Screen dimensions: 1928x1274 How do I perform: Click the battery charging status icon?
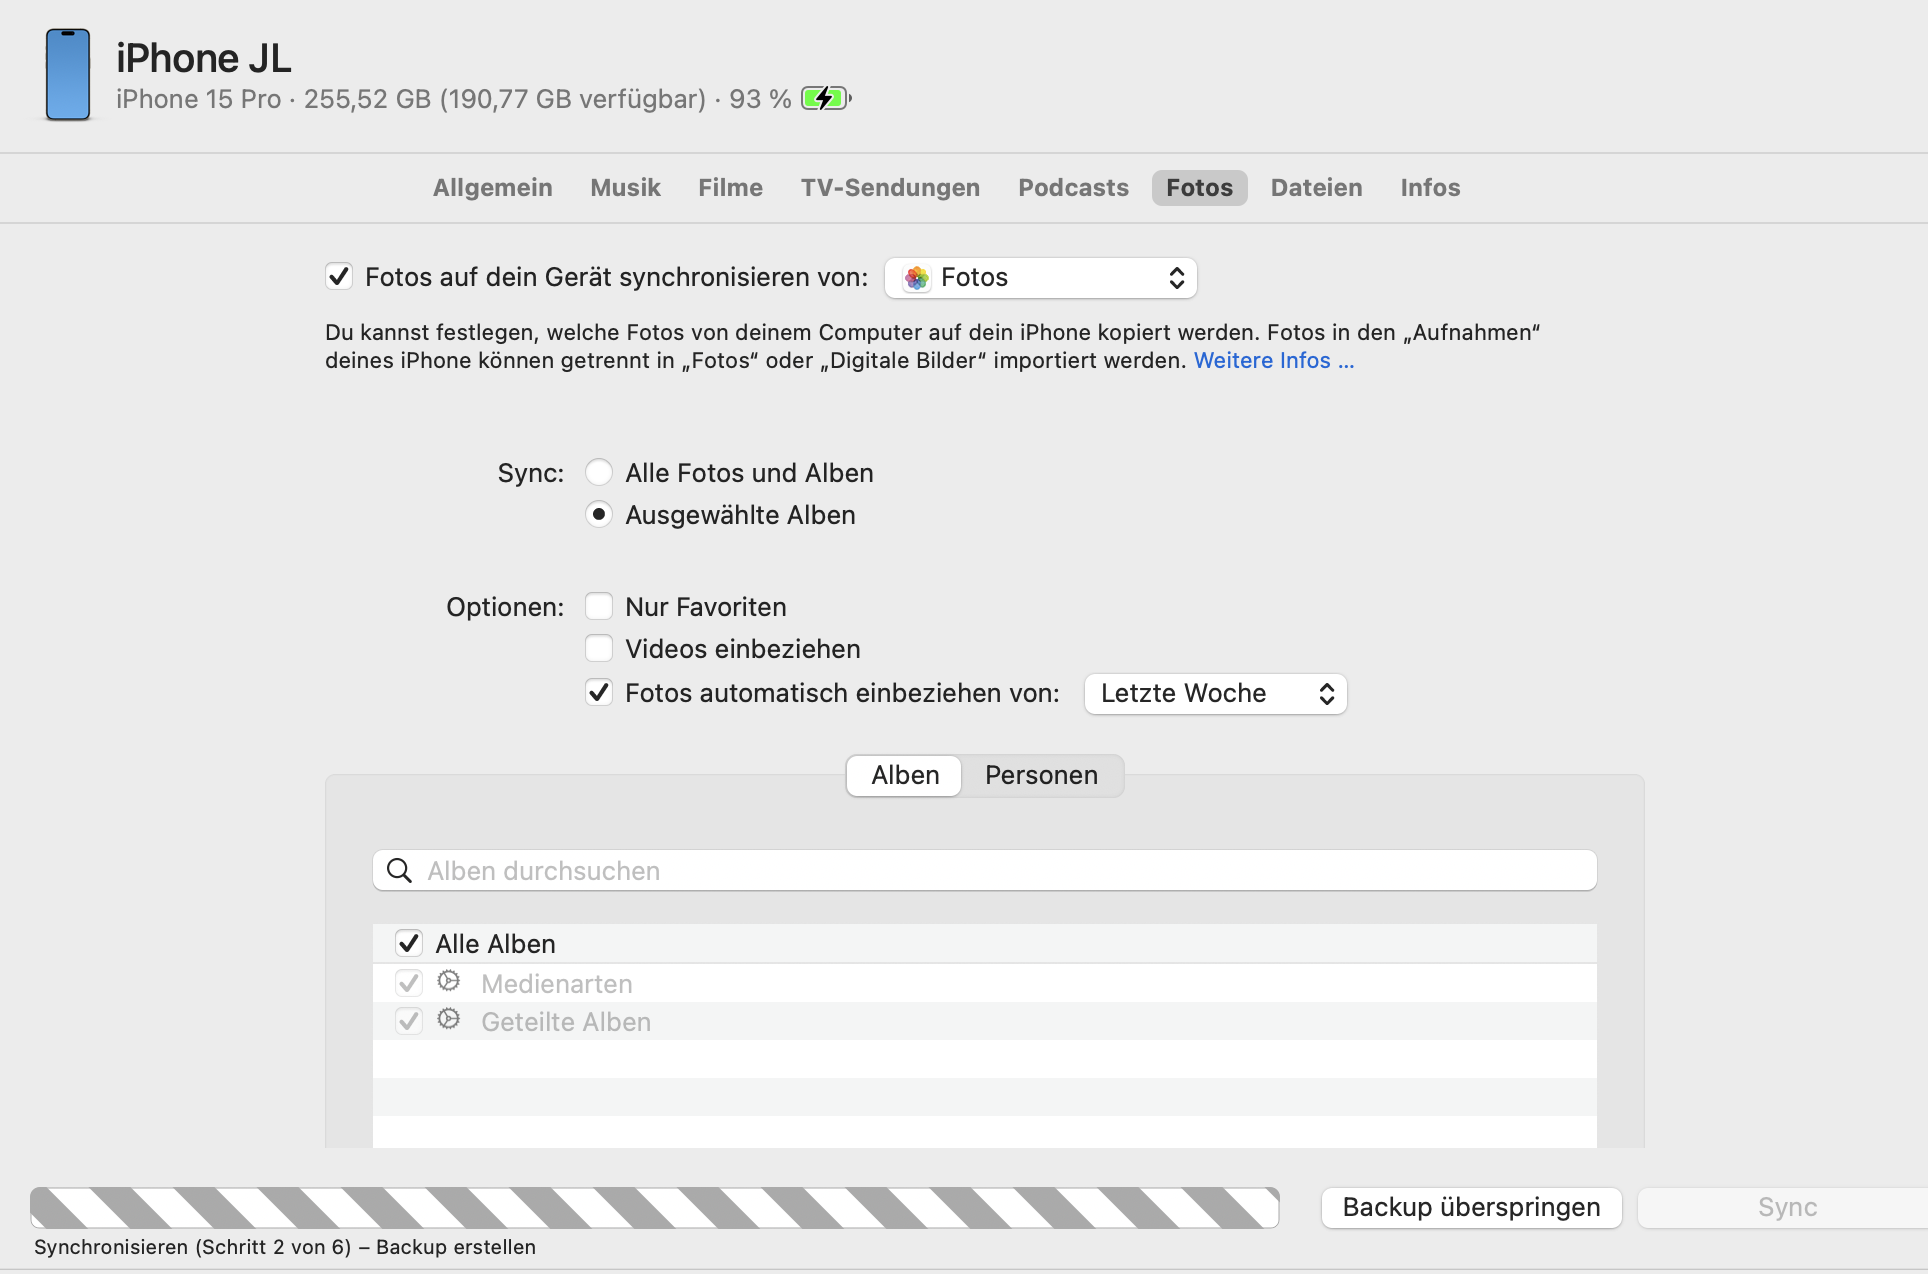[826, 99]
